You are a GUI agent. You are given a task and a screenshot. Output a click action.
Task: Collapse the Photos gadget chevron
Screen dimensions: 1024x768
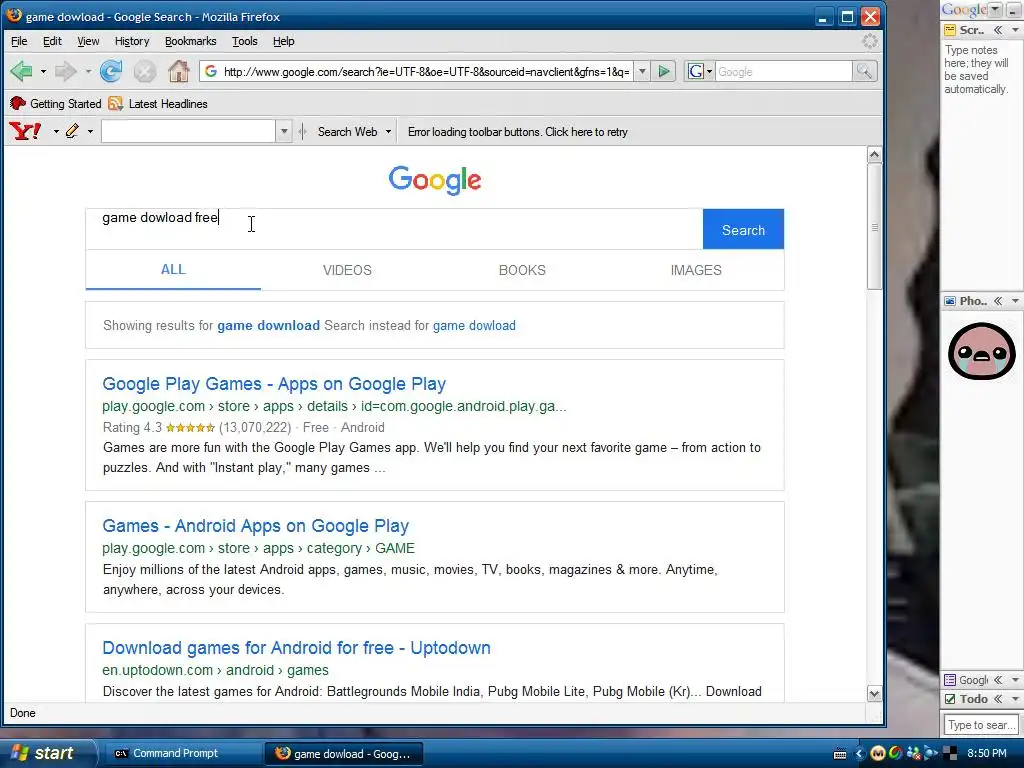click(998, 301)
